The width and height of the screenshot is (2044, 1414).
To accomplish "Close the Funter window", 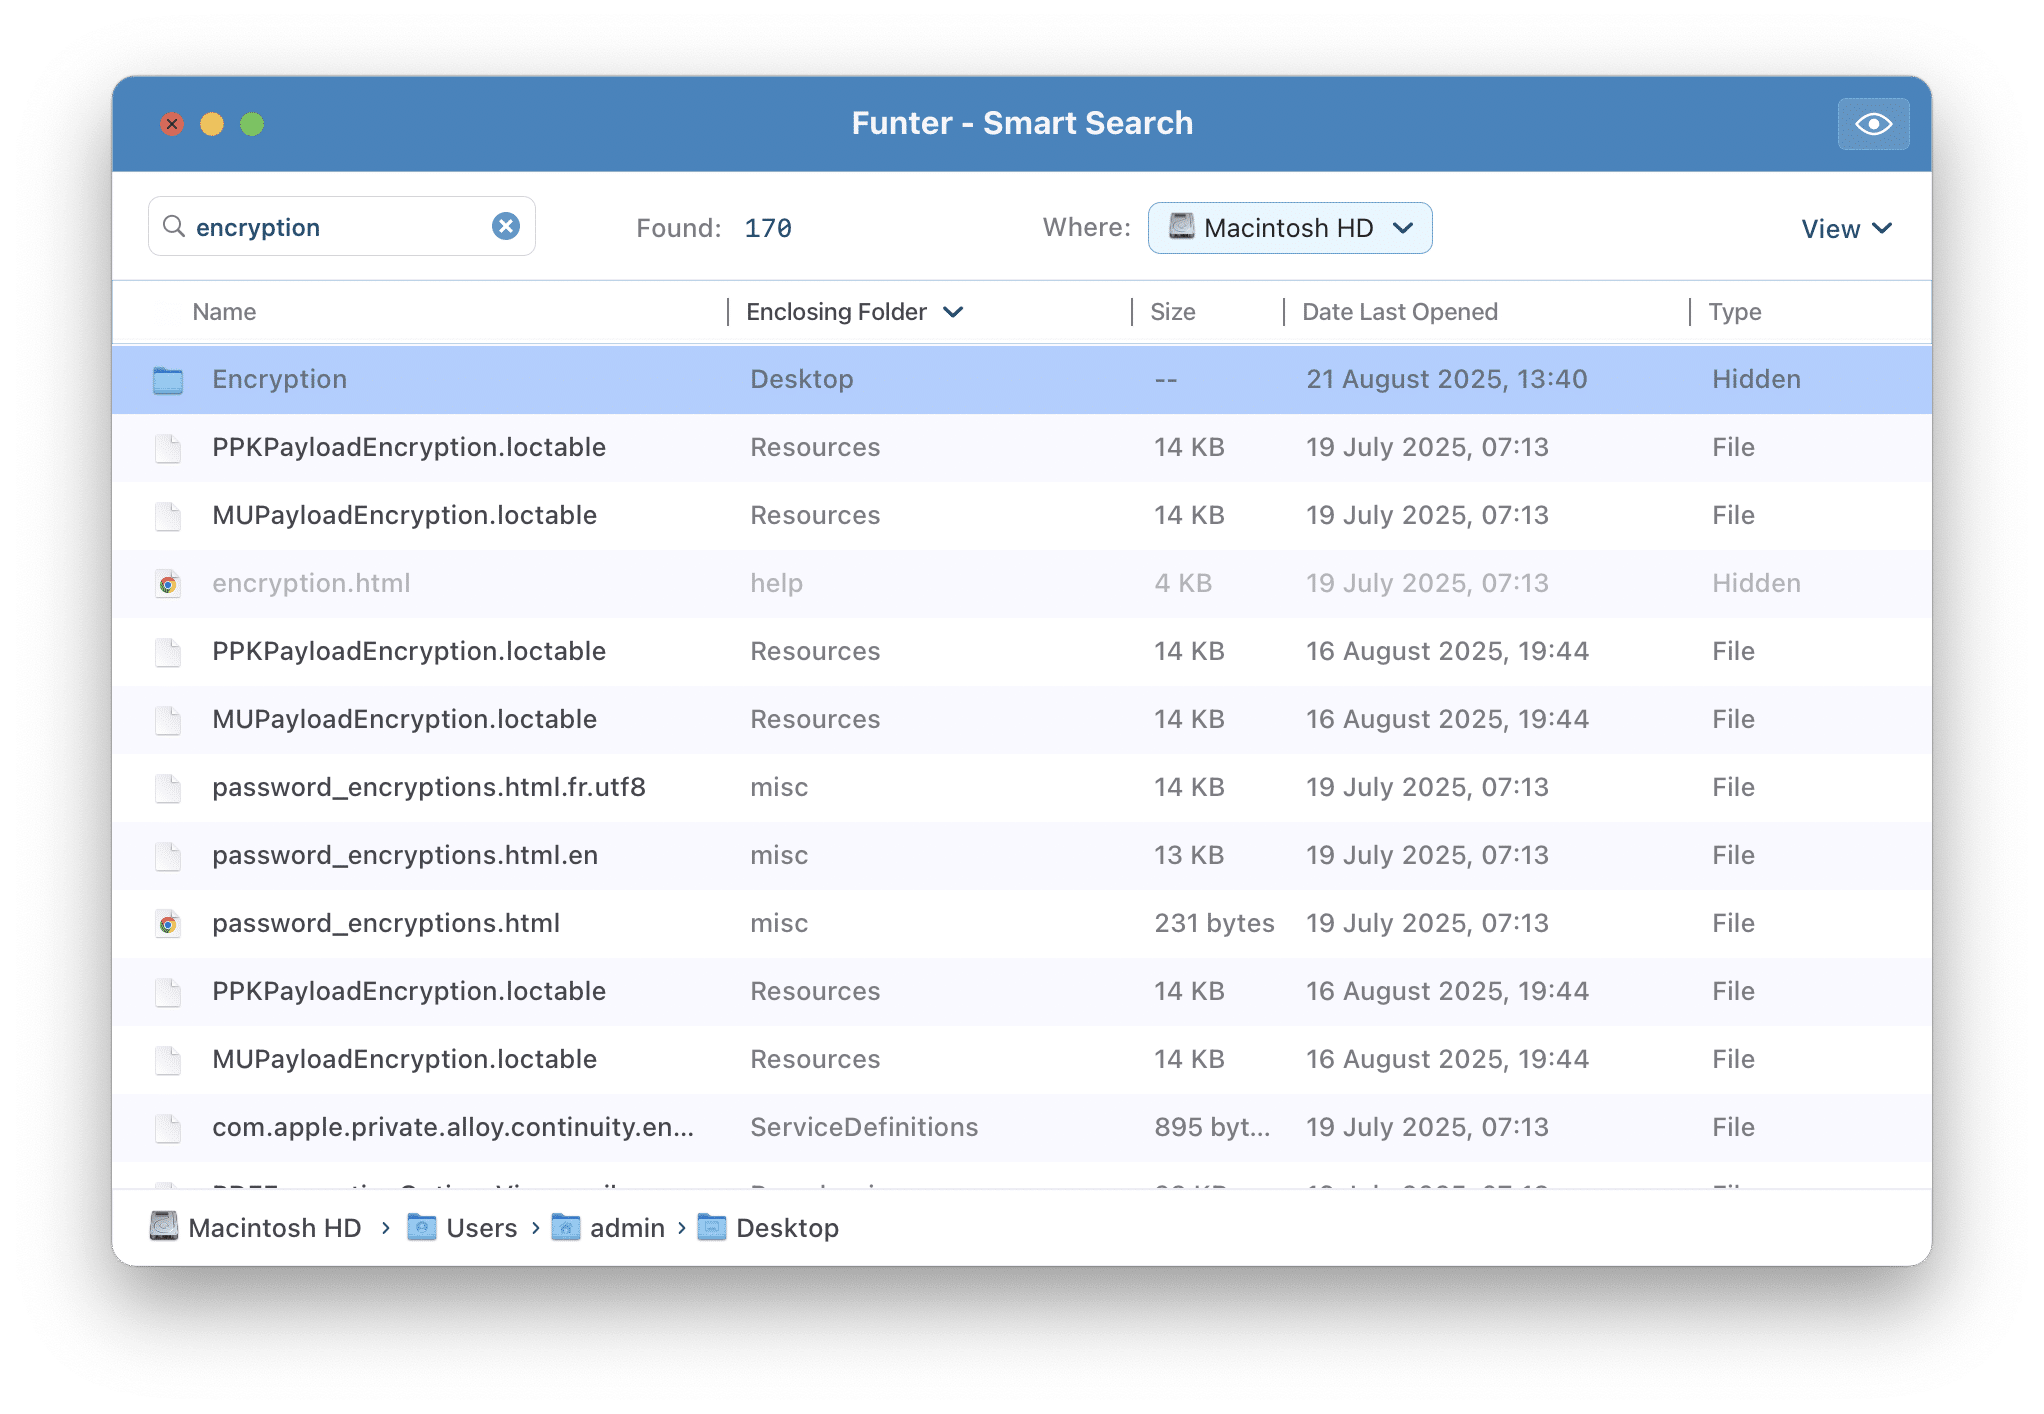I will pos(172,124).
